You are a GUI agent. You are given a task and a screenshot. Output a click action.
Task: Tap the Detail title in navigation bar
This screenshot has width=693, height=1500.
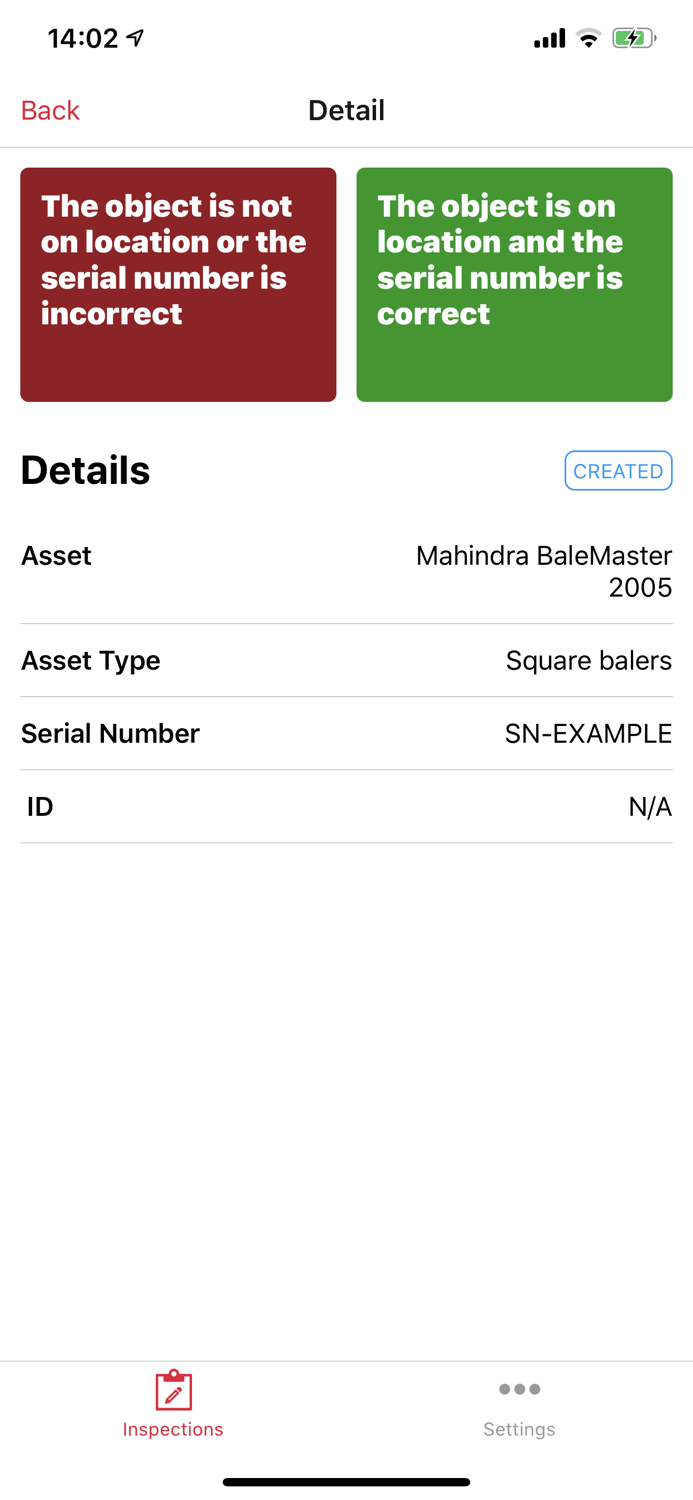[x=346, y=110]
